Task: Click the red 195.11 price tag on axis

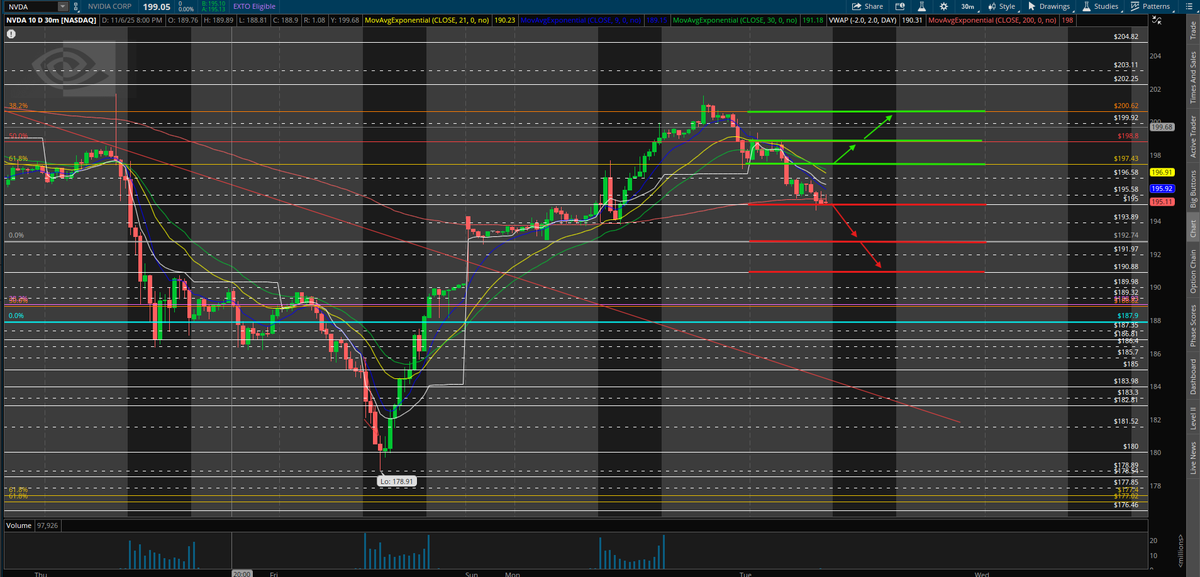Action: pyautogui.click(x=1162, y=202)
